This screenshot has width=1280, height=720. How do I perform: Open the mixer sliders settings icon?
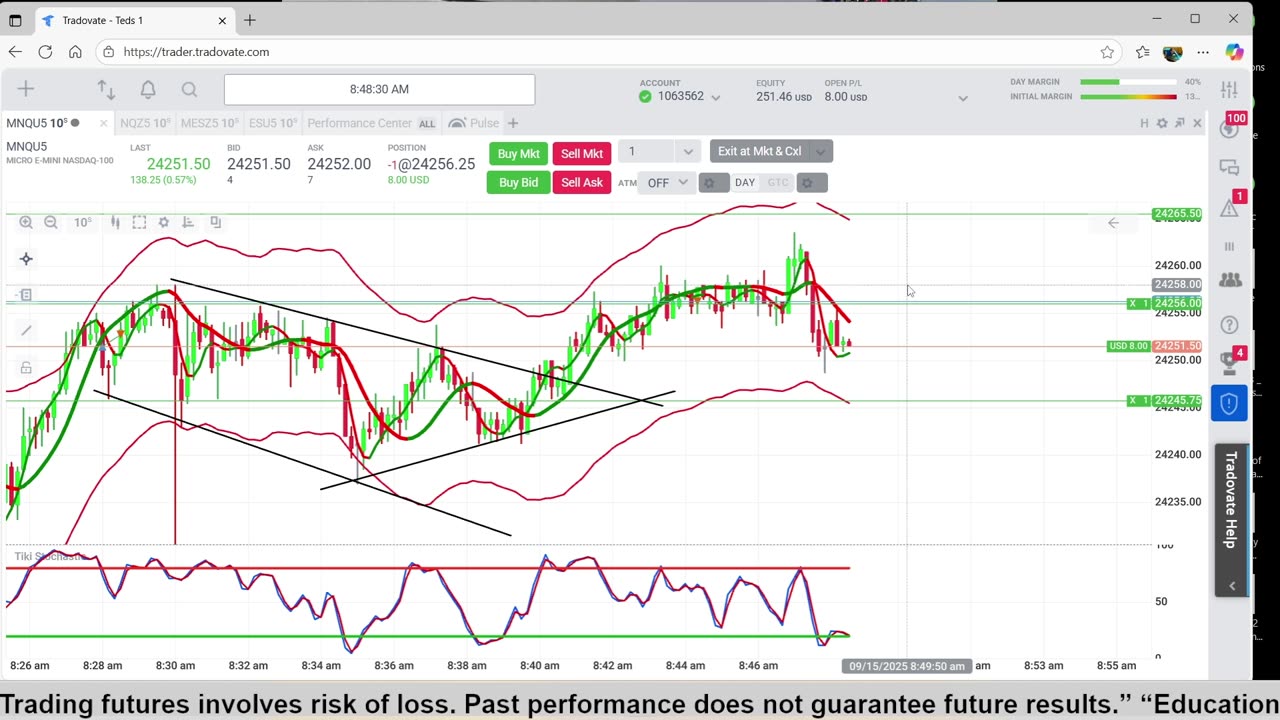1230,90
